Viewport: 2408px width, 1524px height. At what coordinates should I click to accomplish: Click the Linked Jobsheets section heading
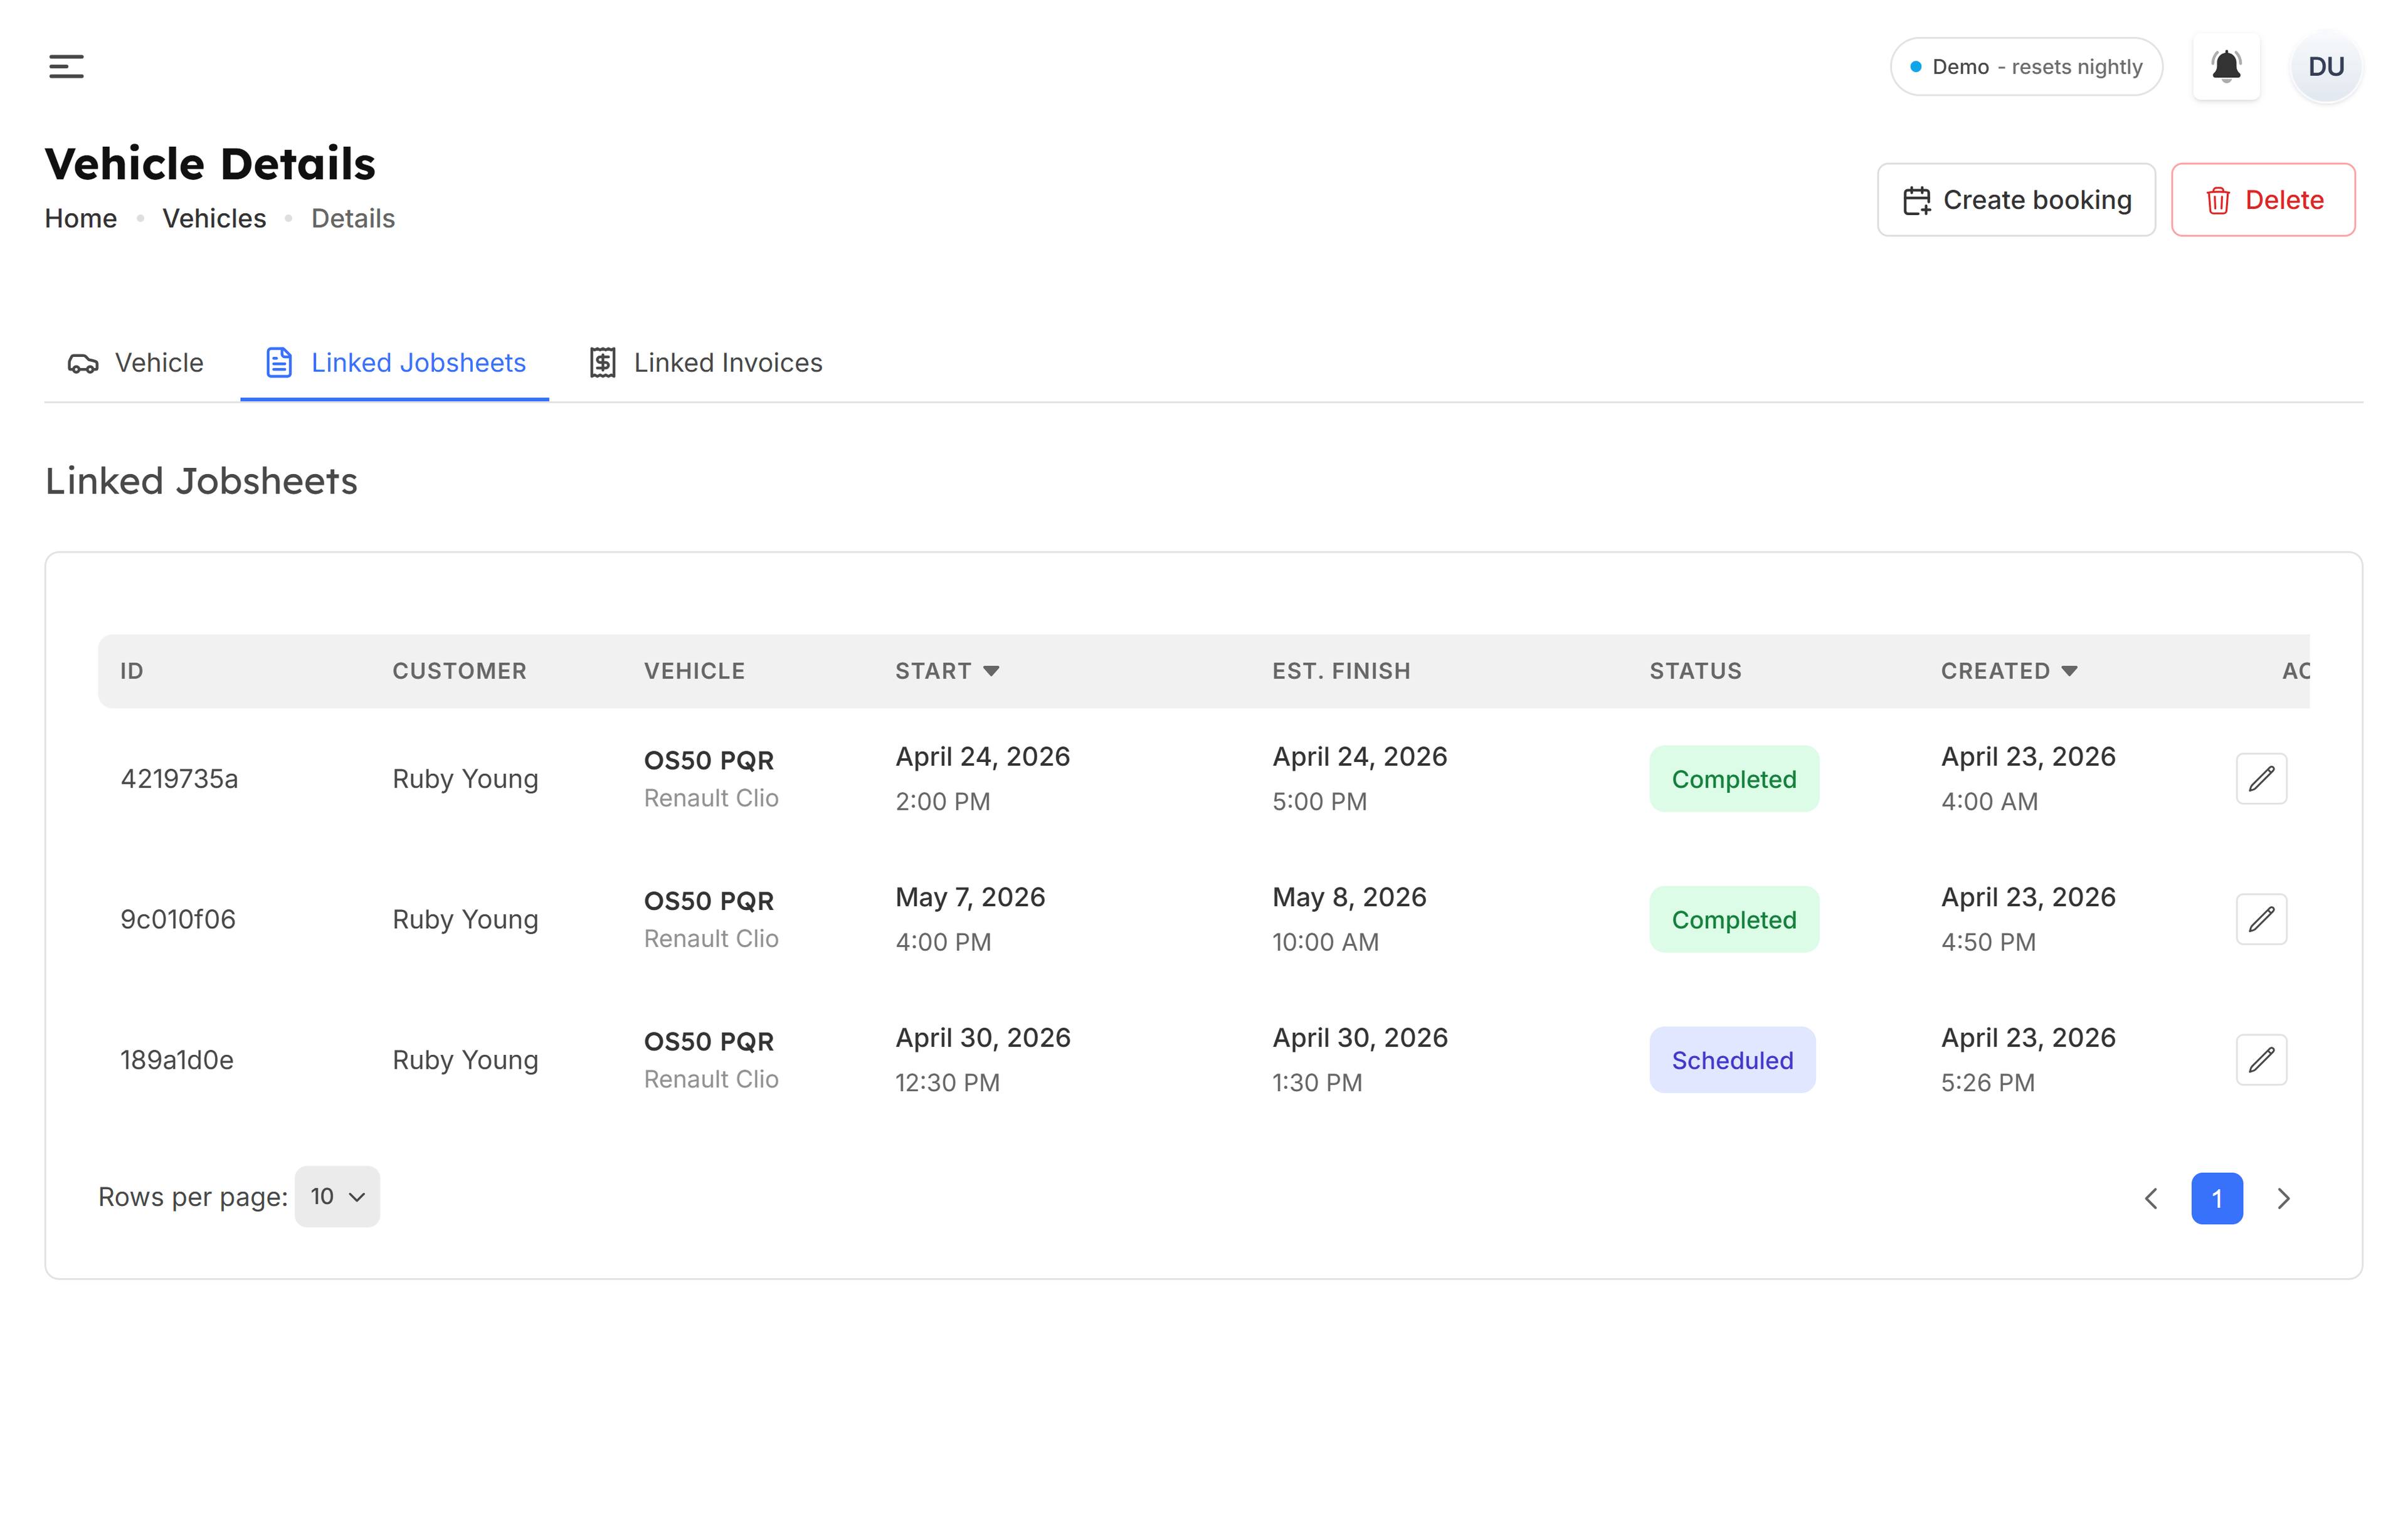(x=201, y=481)
